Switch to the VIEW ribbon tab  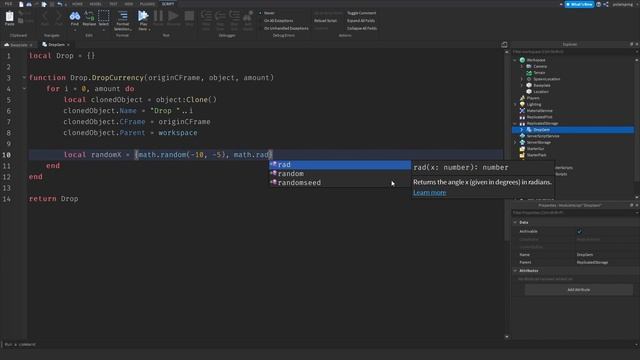pos(129,4)
